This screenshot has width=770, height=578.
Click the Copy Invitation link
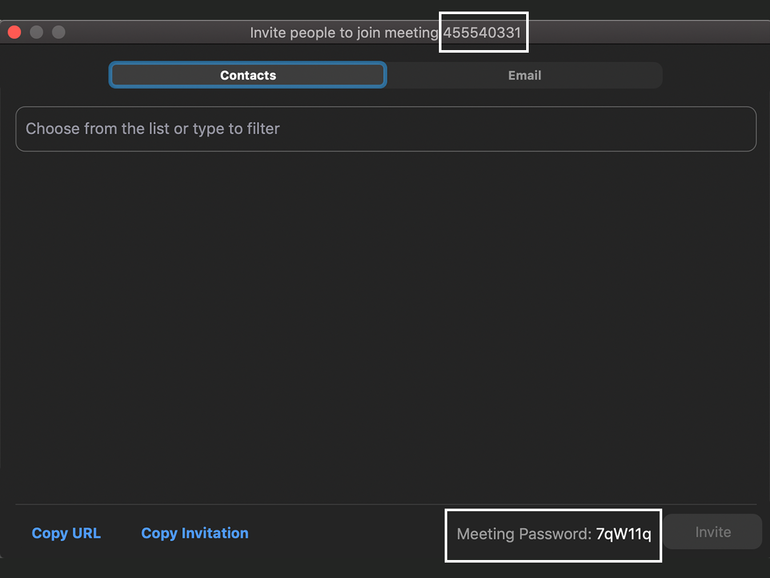click(194, 533)
